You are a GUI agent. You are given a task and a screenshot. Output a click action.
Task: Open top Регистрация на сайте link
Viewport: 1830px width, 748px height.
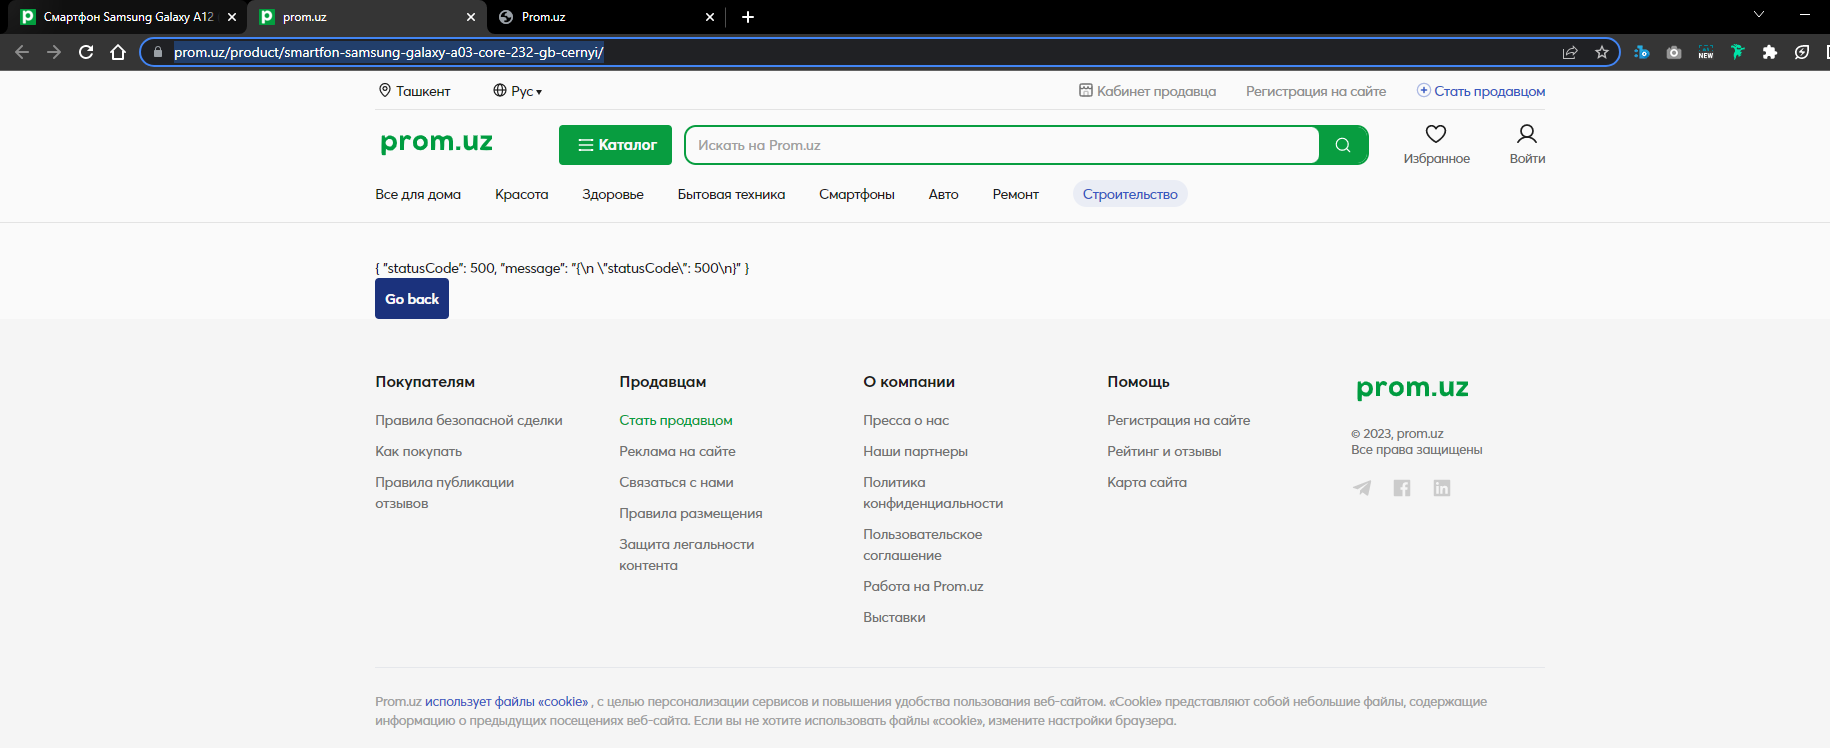[1316, 91]
